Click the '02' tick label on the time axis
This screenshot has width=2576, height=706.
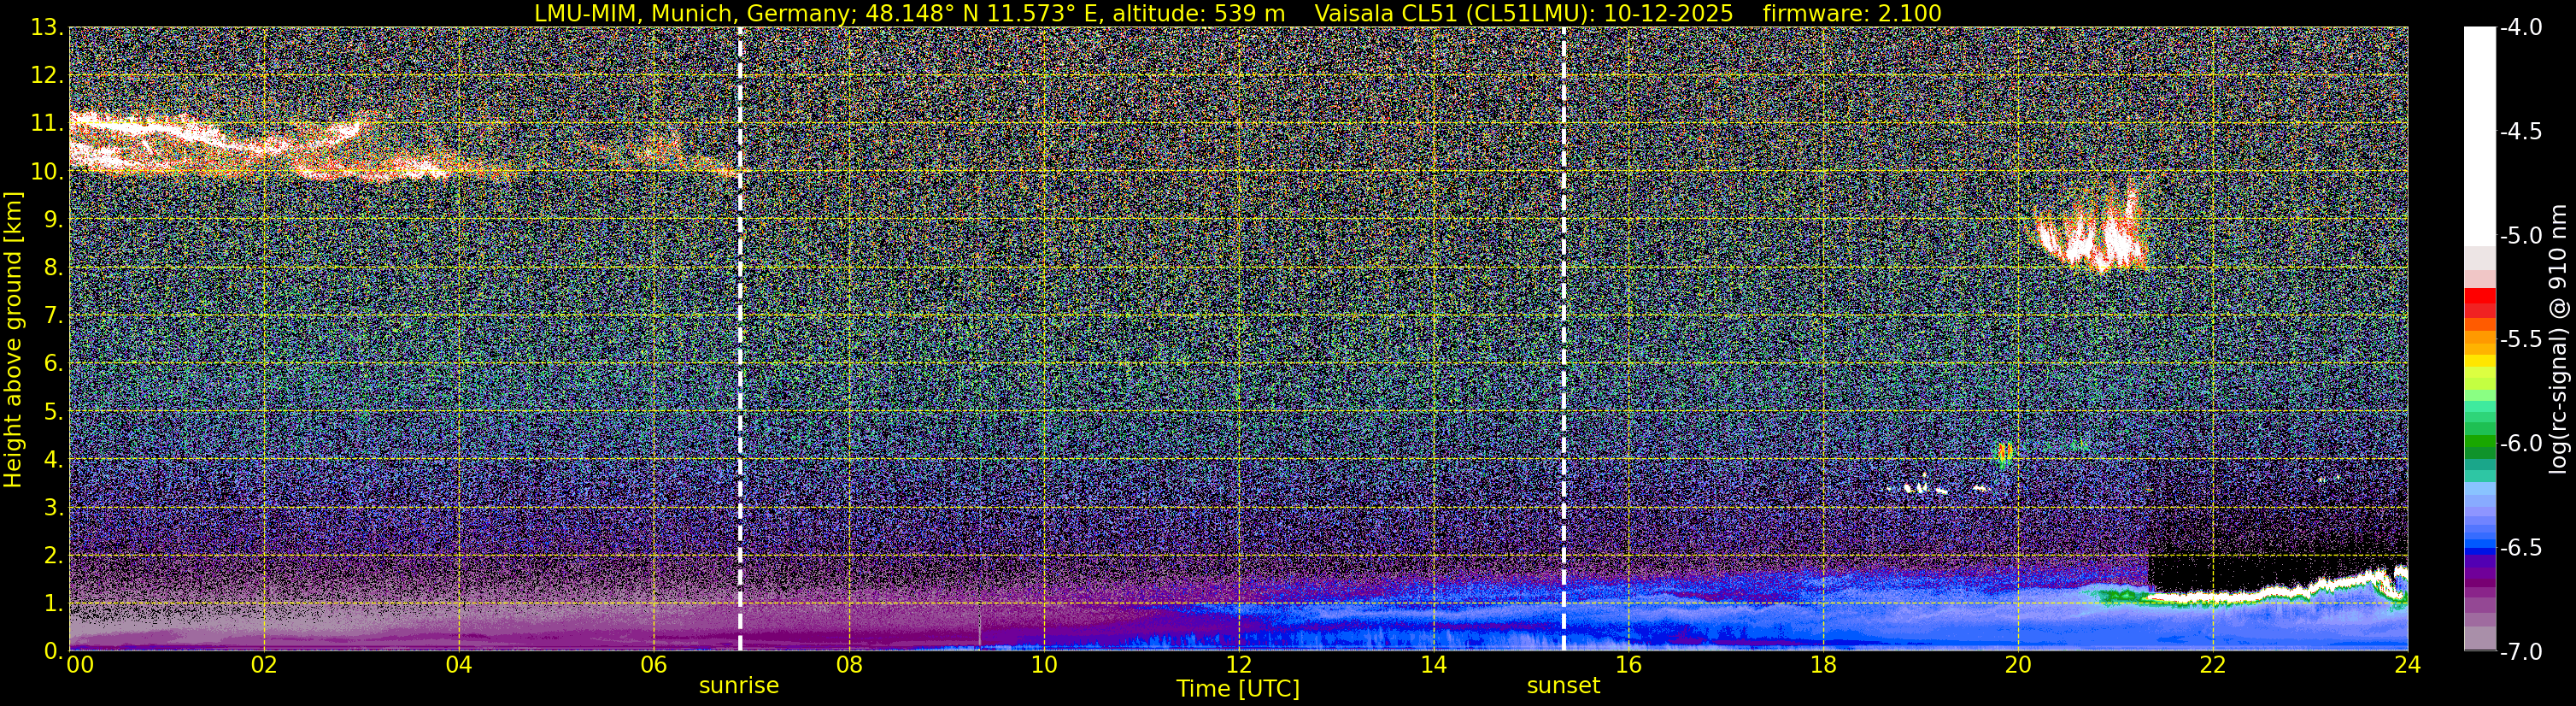coord(264,665)
